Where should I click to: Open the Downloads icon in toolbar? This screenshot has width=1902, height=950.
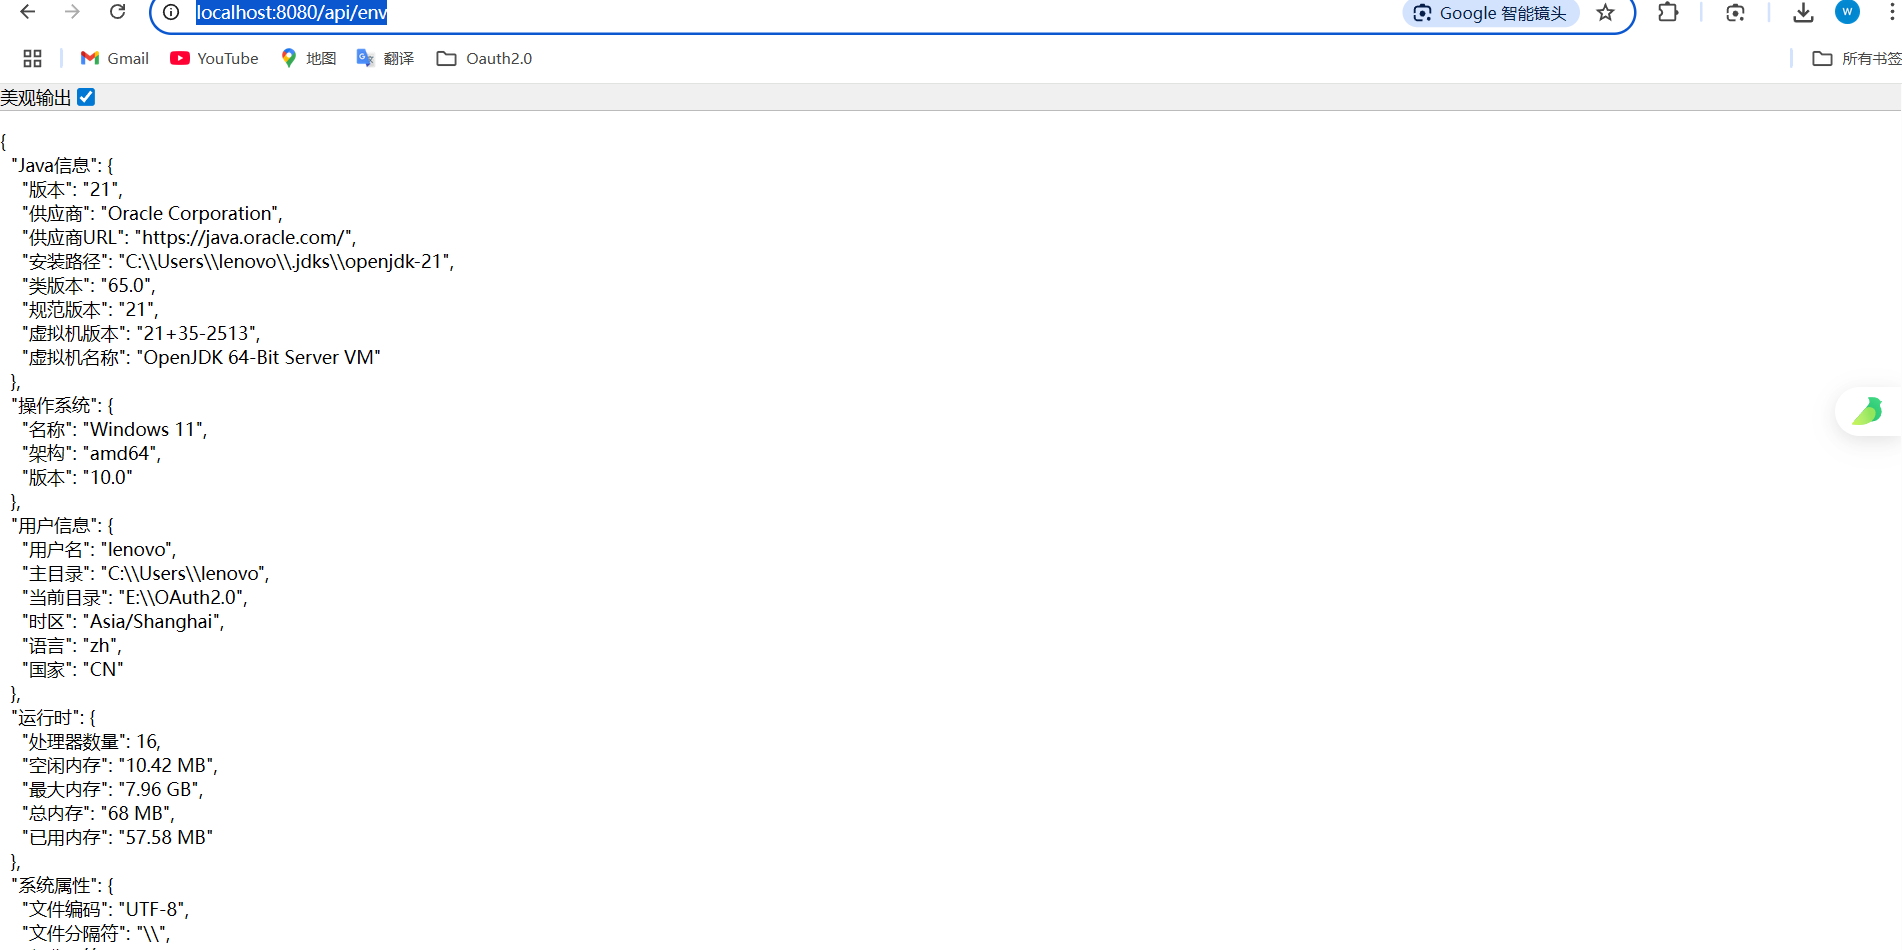pos(1803,13)
